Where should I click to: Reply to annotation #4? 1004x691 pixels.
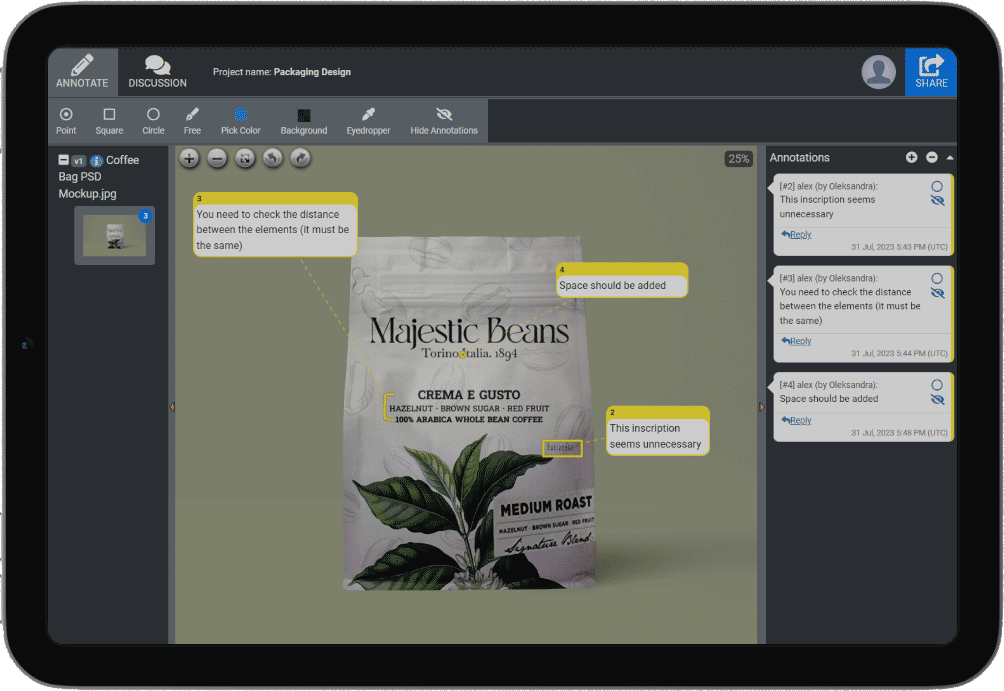(x=797, y=420)
